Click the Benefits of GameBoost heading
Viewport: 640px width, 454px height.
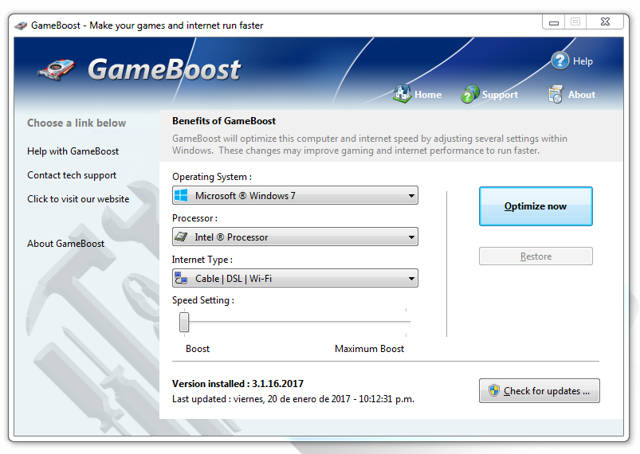click(224, 121)
